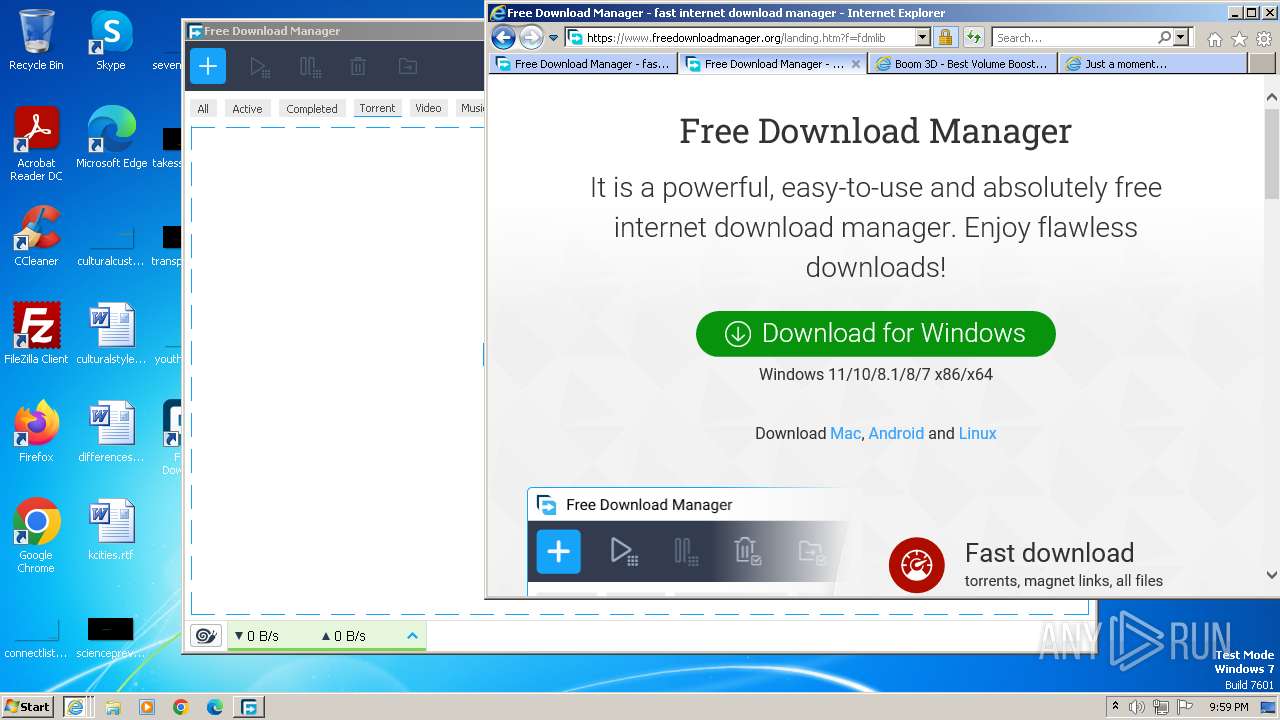Open the recent pages dropdown next to Forward
Image resolution: width=1280 pixels, height=720 pixels.
point(553,38)
